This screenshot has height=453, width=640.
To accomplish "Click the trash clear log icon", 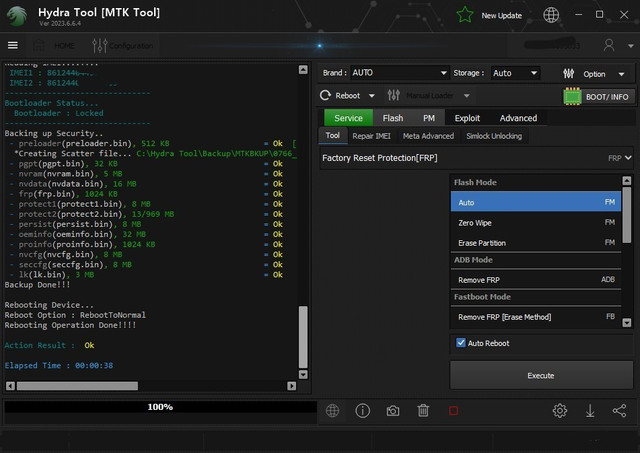I will [423, 411].
